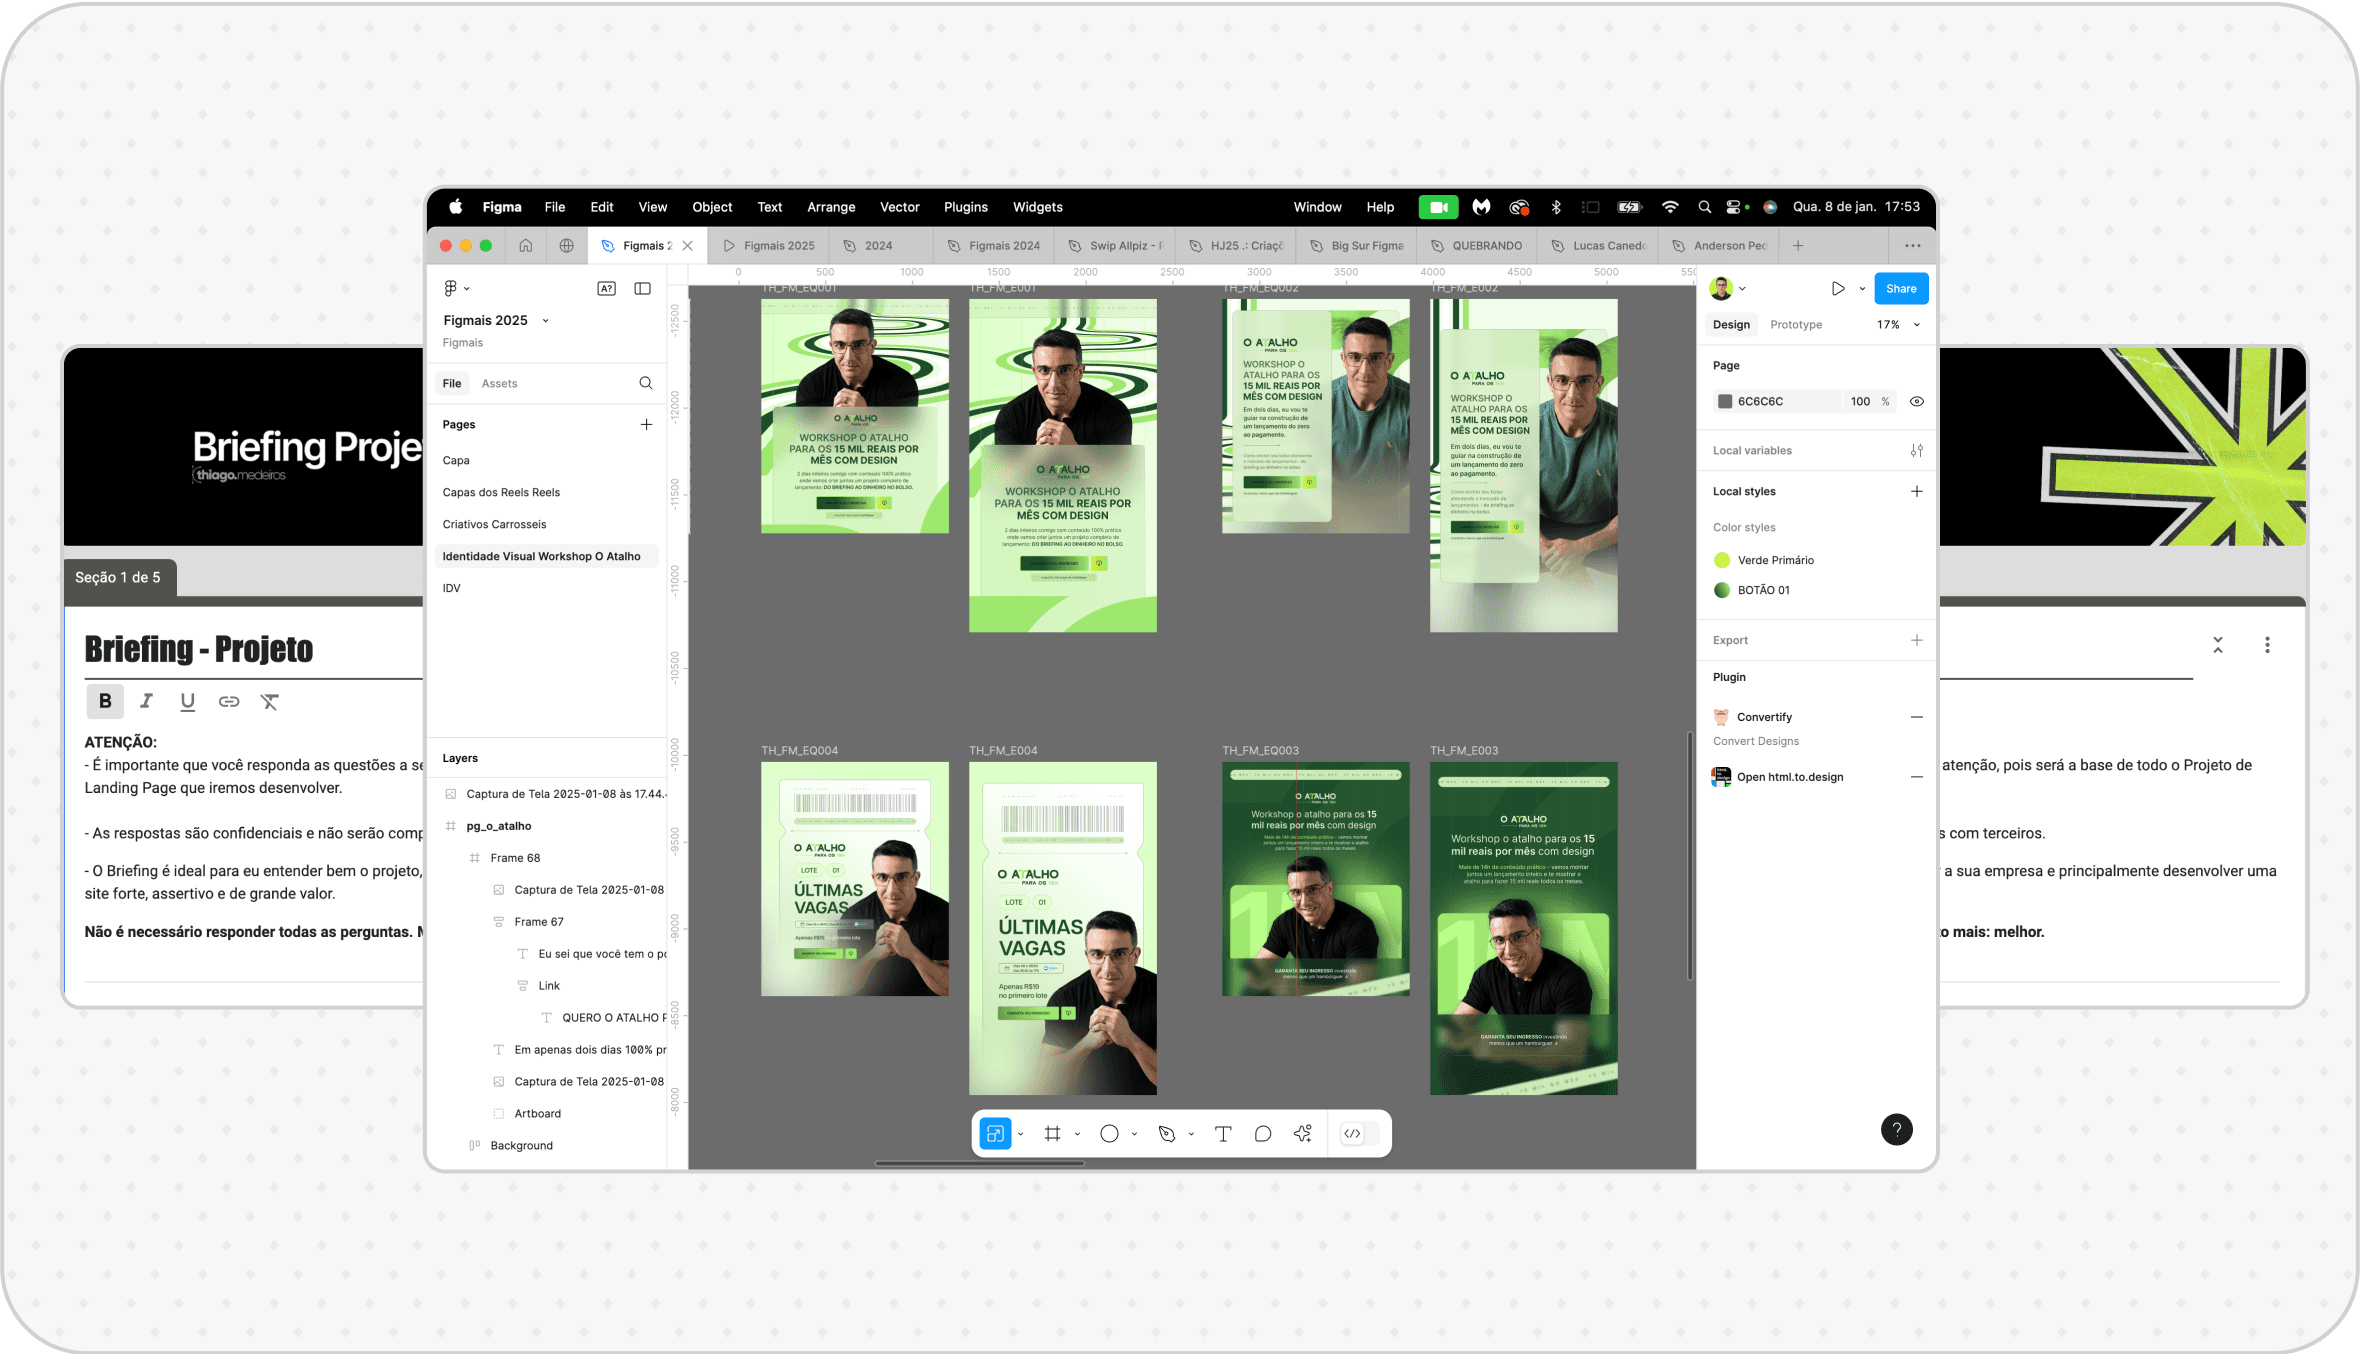
Task: Expand the present options dropdown arrow
Action: tap(1862, 289)
